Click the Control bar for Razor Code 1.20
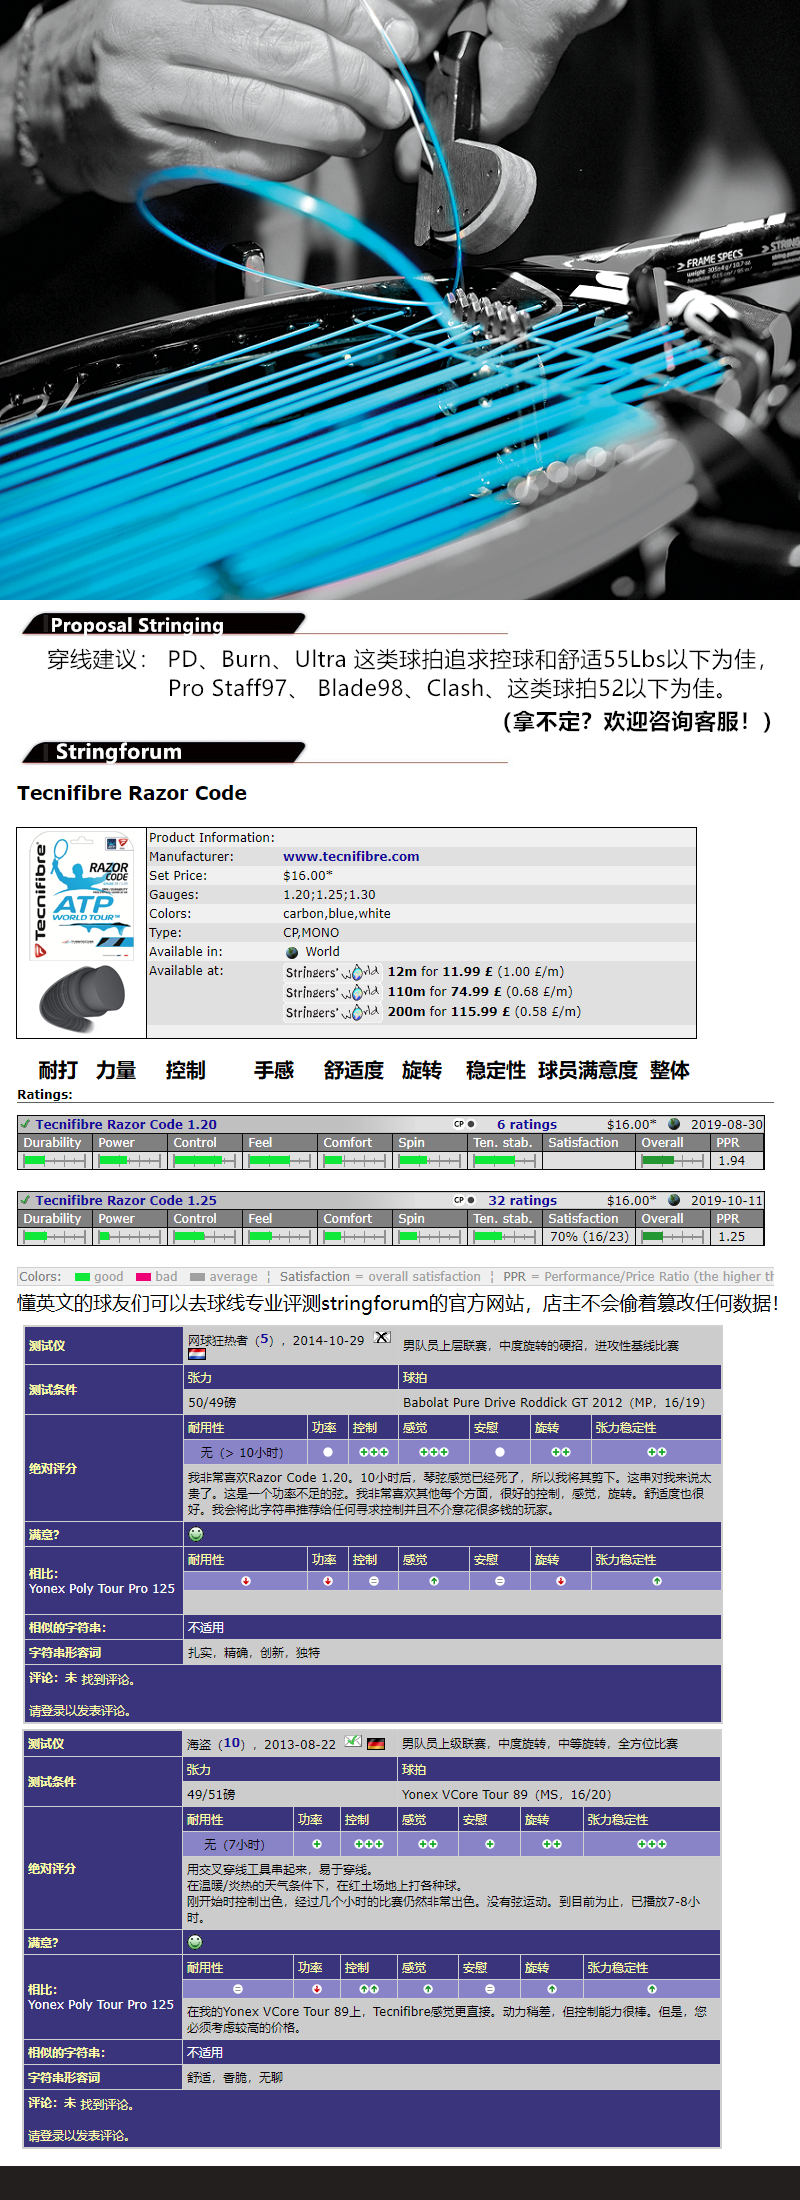Screen dimensions: 800x2200 coord(205,1160)
